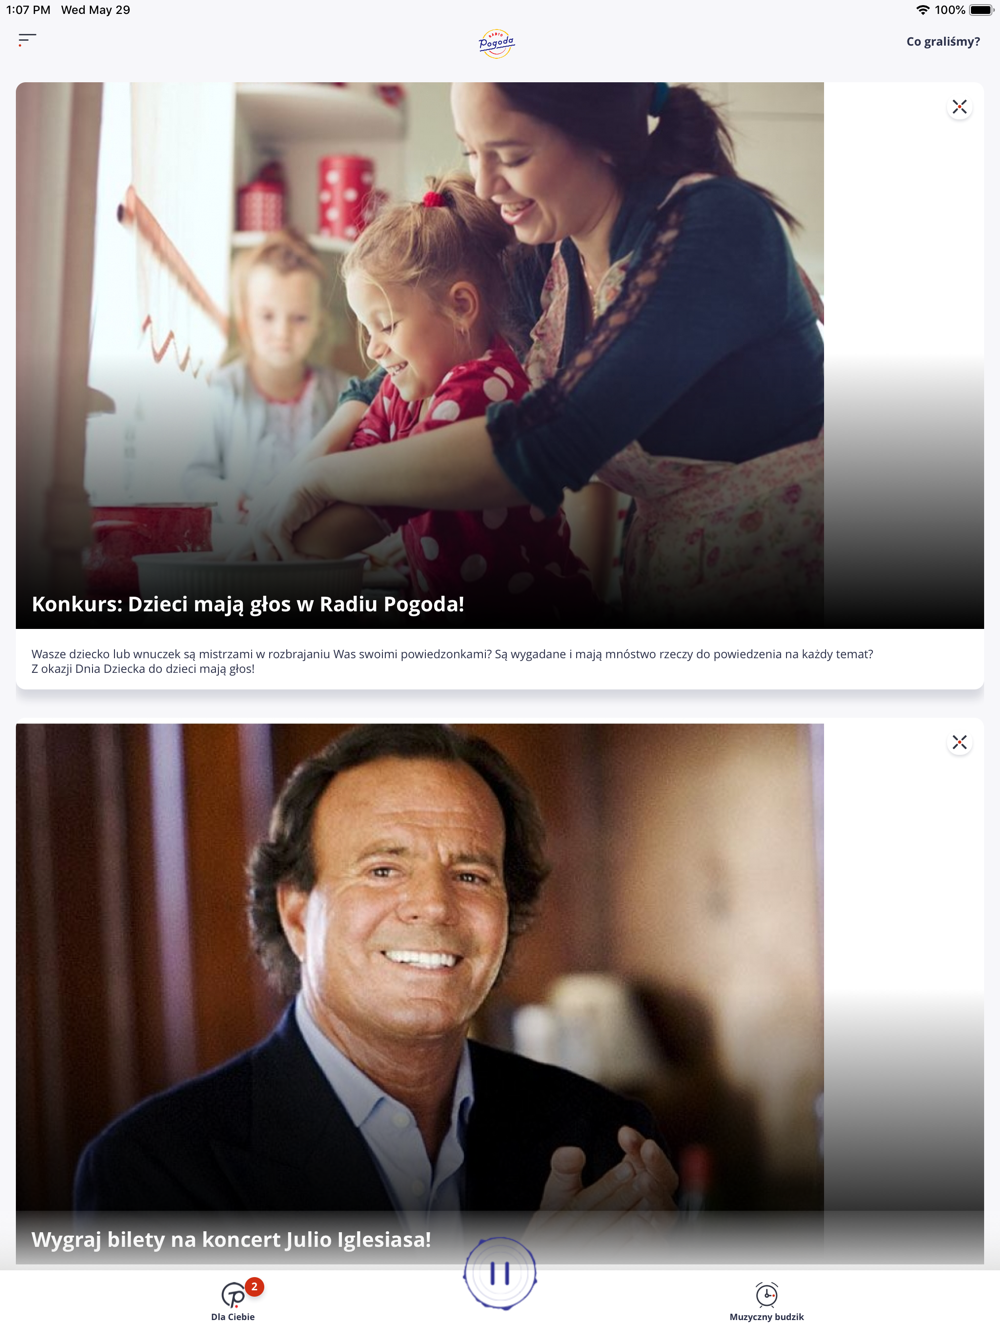1000x1334 pixels.
Task: Tap the Wi-Fi status icon
Action: (x=922, y=10)
